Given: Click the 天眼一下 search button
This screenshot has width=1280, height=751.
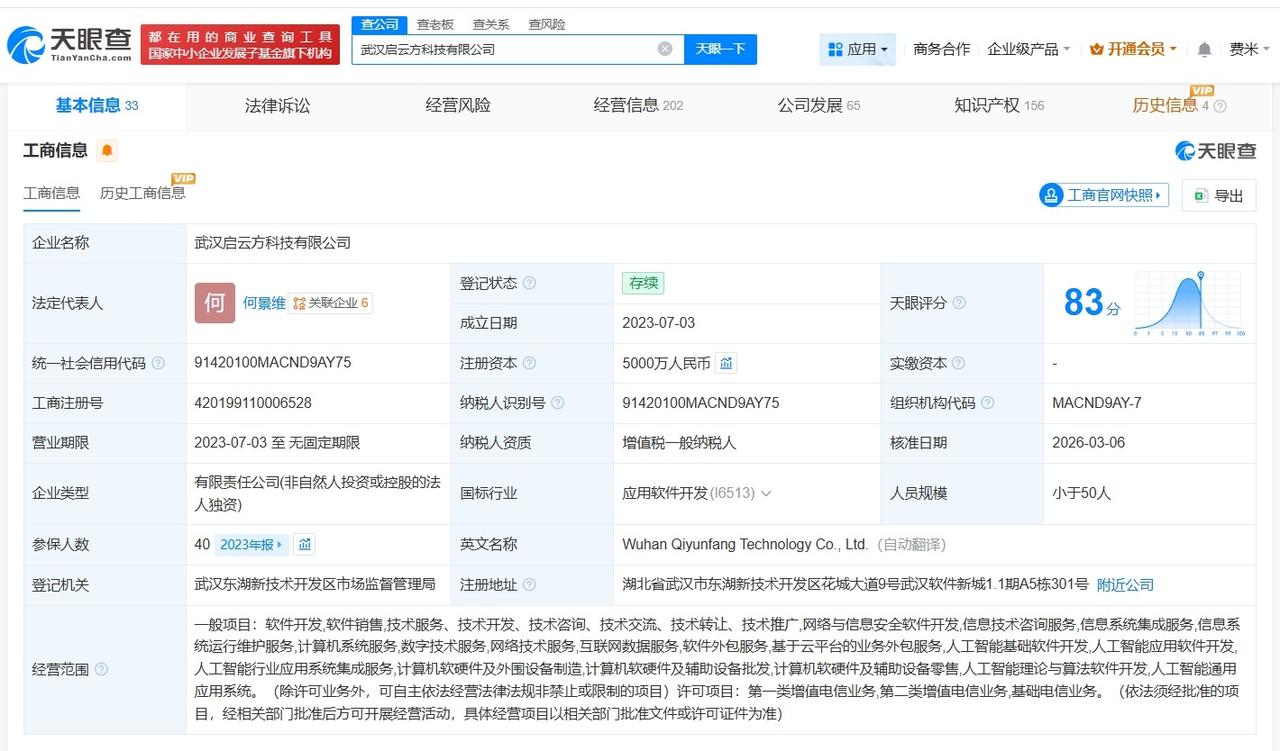Looking at the screenshot, I should coord(720,49).
